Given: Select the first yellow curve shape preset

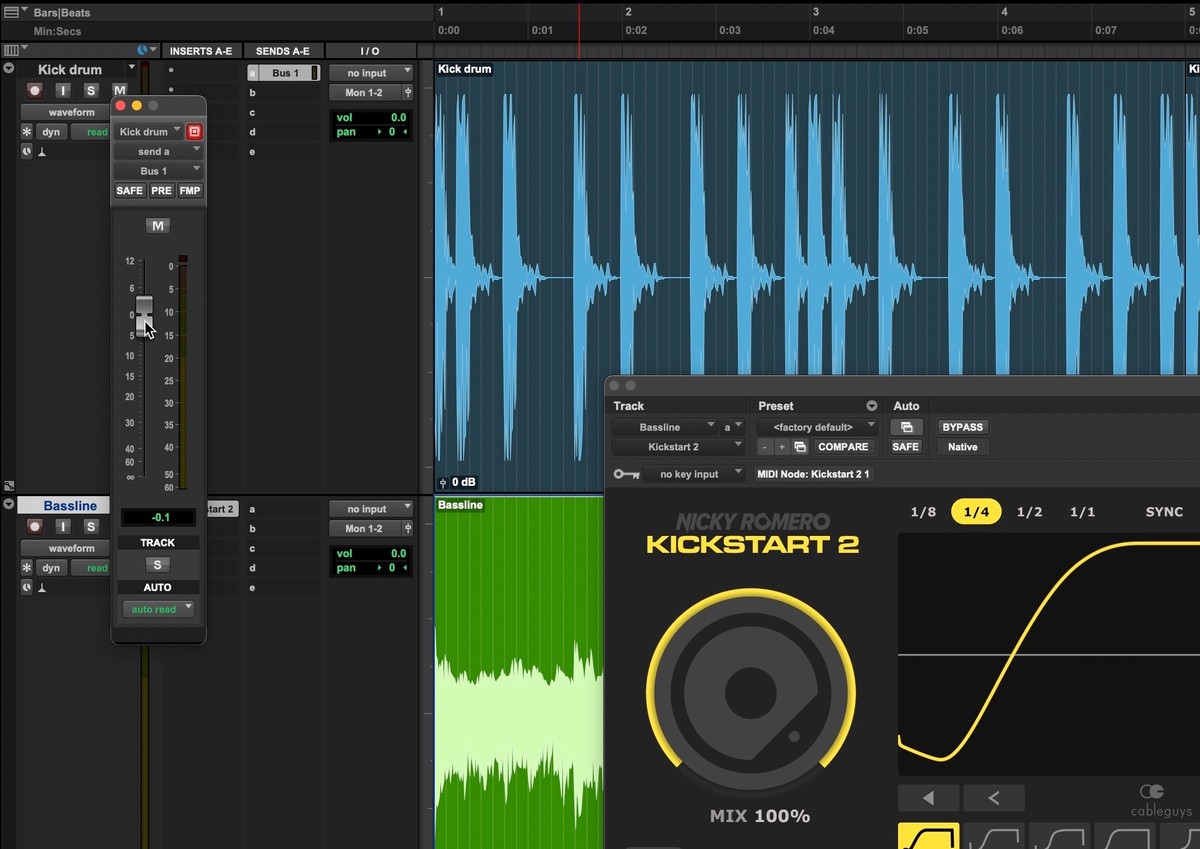Looking at the screenshot, I should 928,837.
